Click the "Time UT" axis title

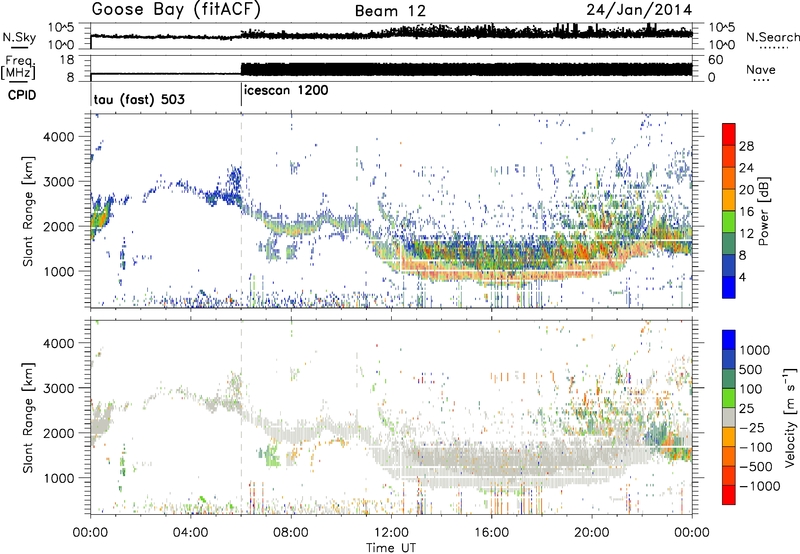[391, 548]
